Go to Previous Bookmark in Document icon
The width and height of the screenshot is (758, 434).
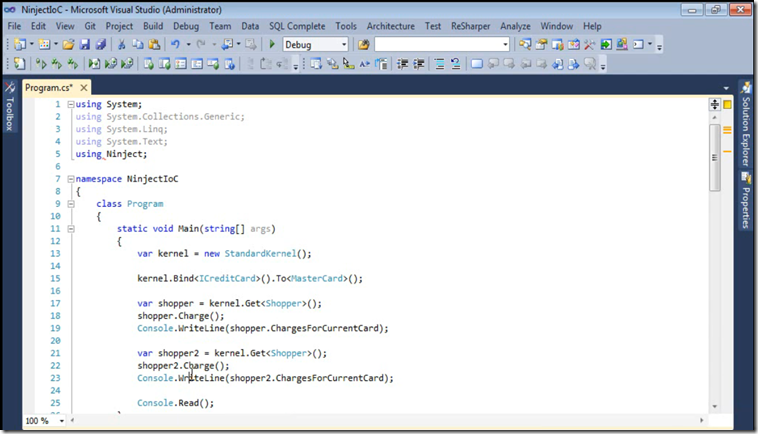pyautogui.click(x=557, y=64)
